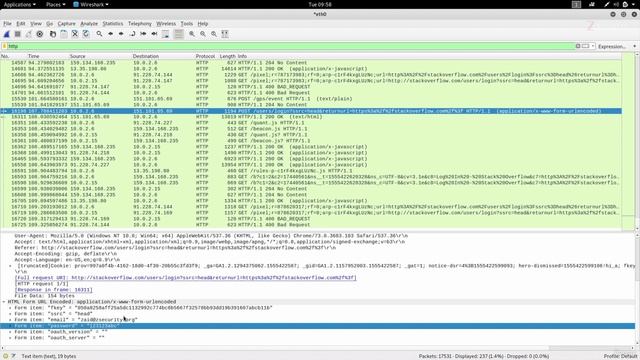Apply the display filter arrow

[x=586, y=46]
